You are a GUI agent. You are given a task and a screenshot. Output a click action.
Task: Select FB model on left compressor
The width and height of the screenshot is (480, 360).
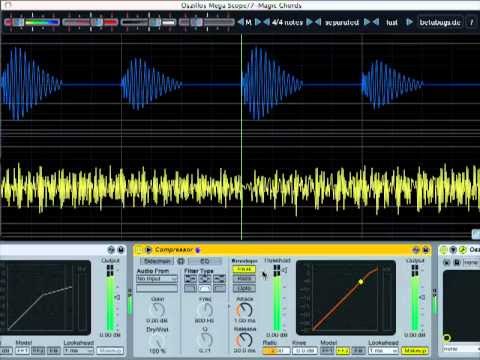pyautogui.click(x=53, y=351)
